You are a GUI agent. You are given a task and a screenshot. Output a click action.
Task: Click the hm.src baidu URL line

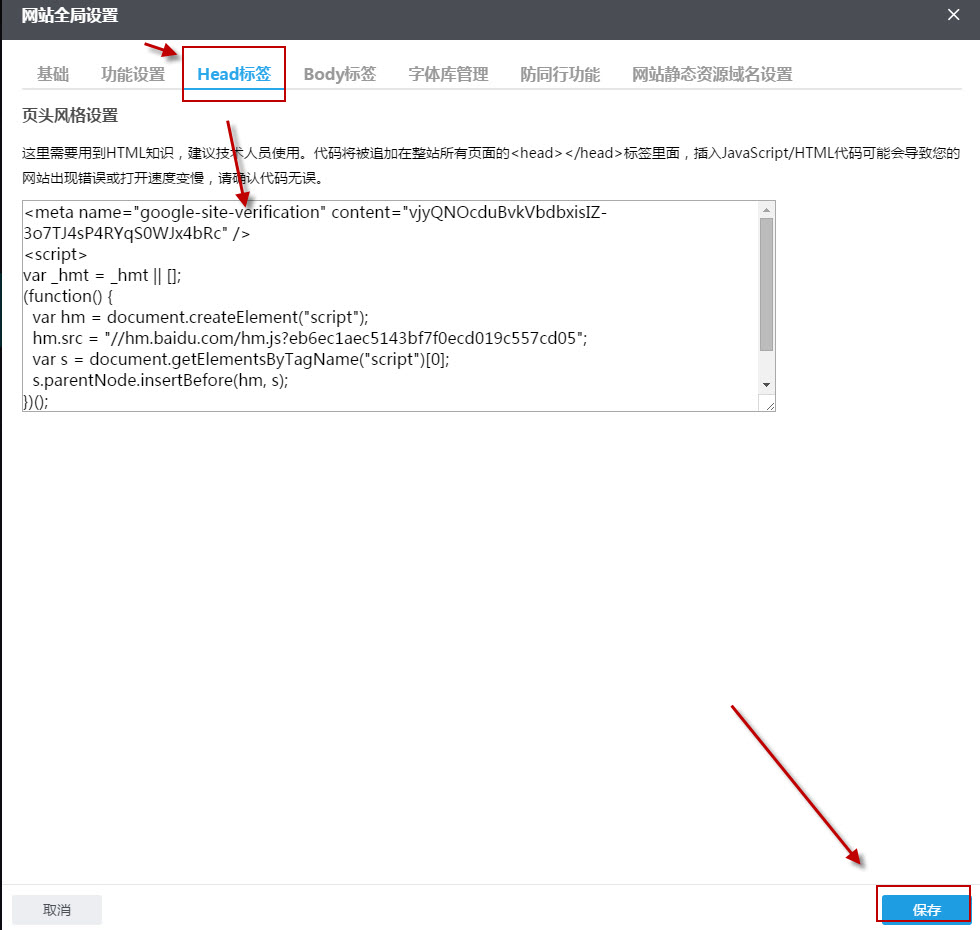300,338
